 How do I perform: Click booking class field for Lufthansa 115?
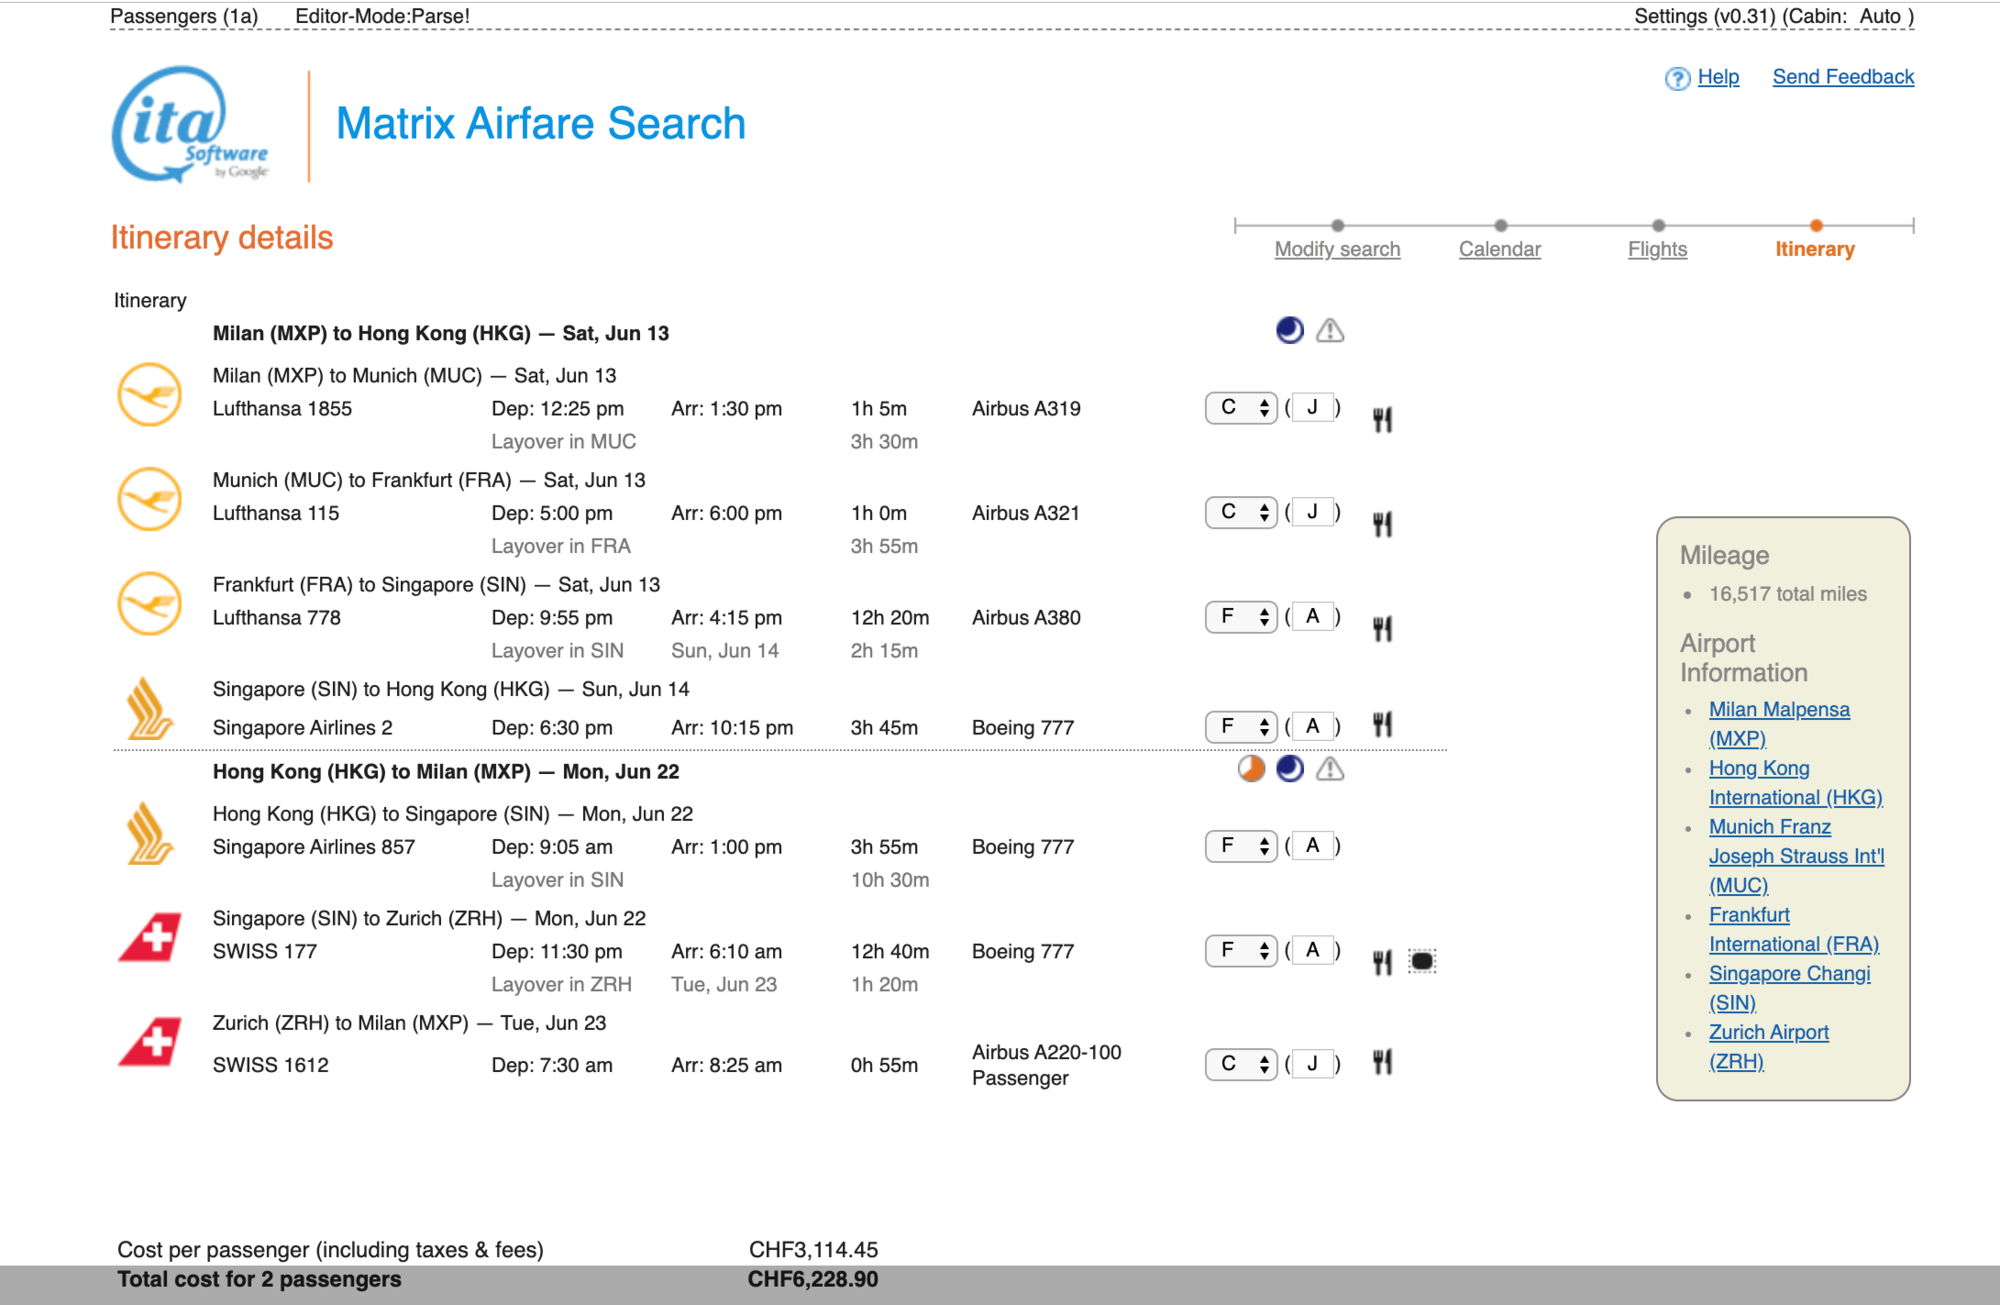click(x=1312, y=512)
